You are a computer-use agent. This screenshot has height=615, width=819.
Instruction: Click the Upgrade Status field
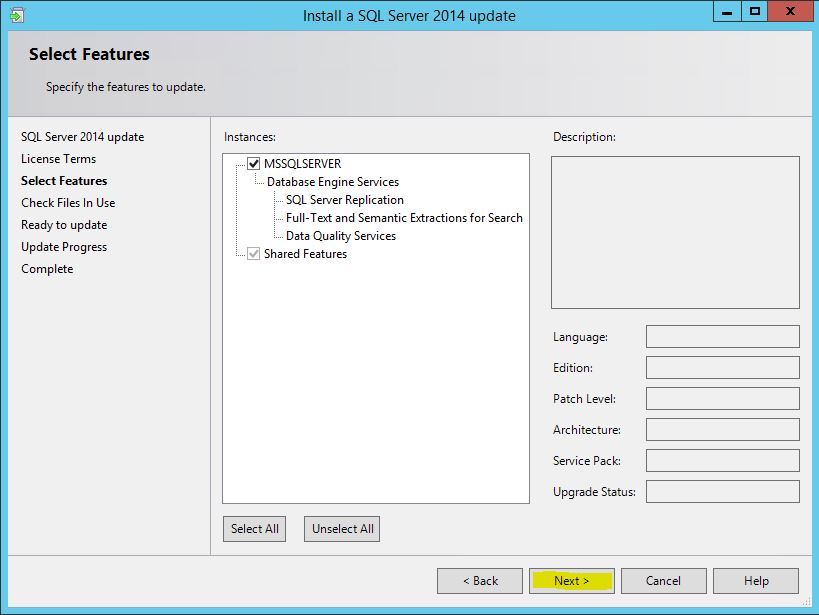point(723,491)
